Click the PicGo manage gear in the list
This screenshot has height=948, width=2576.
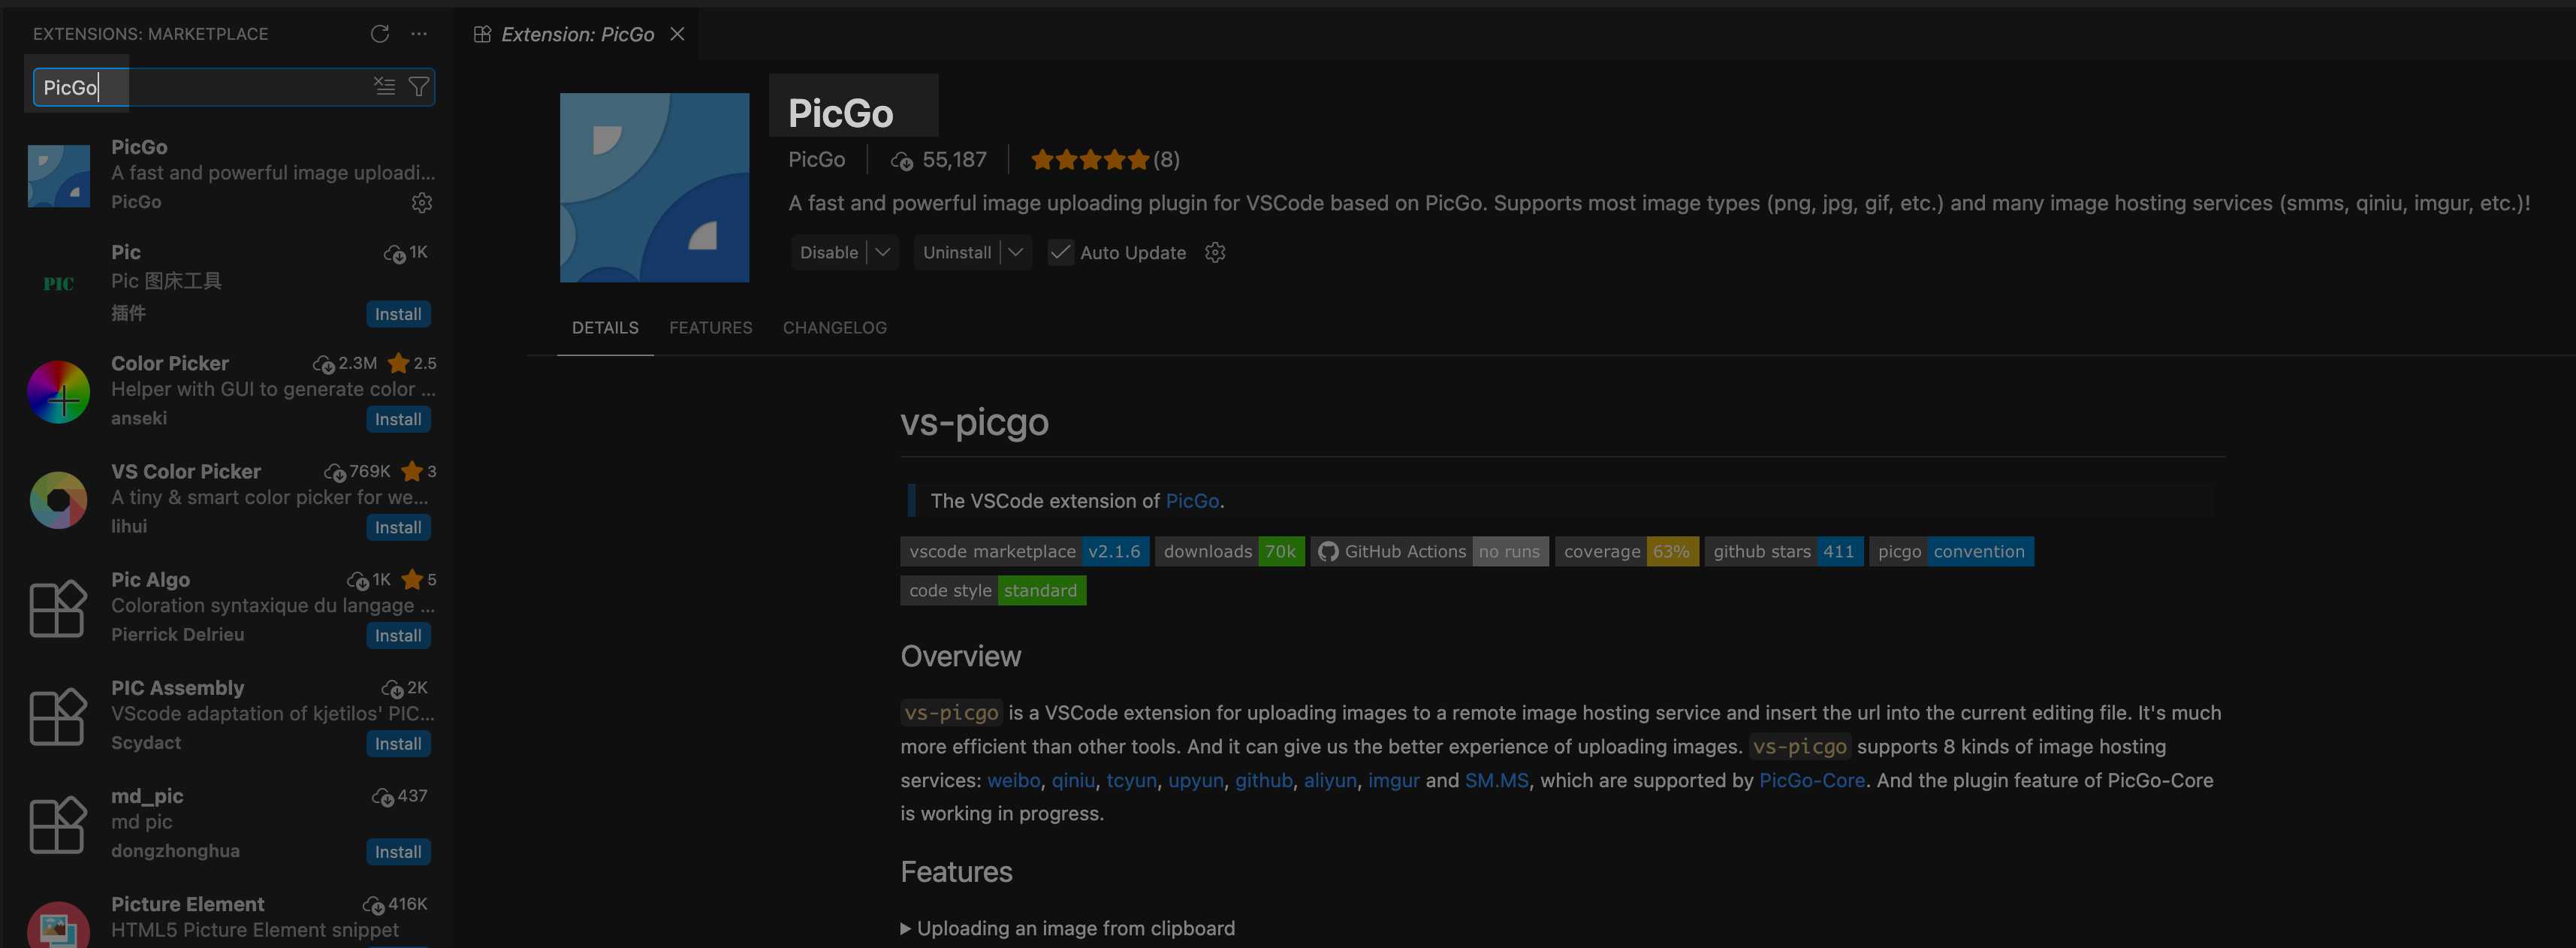422,203
